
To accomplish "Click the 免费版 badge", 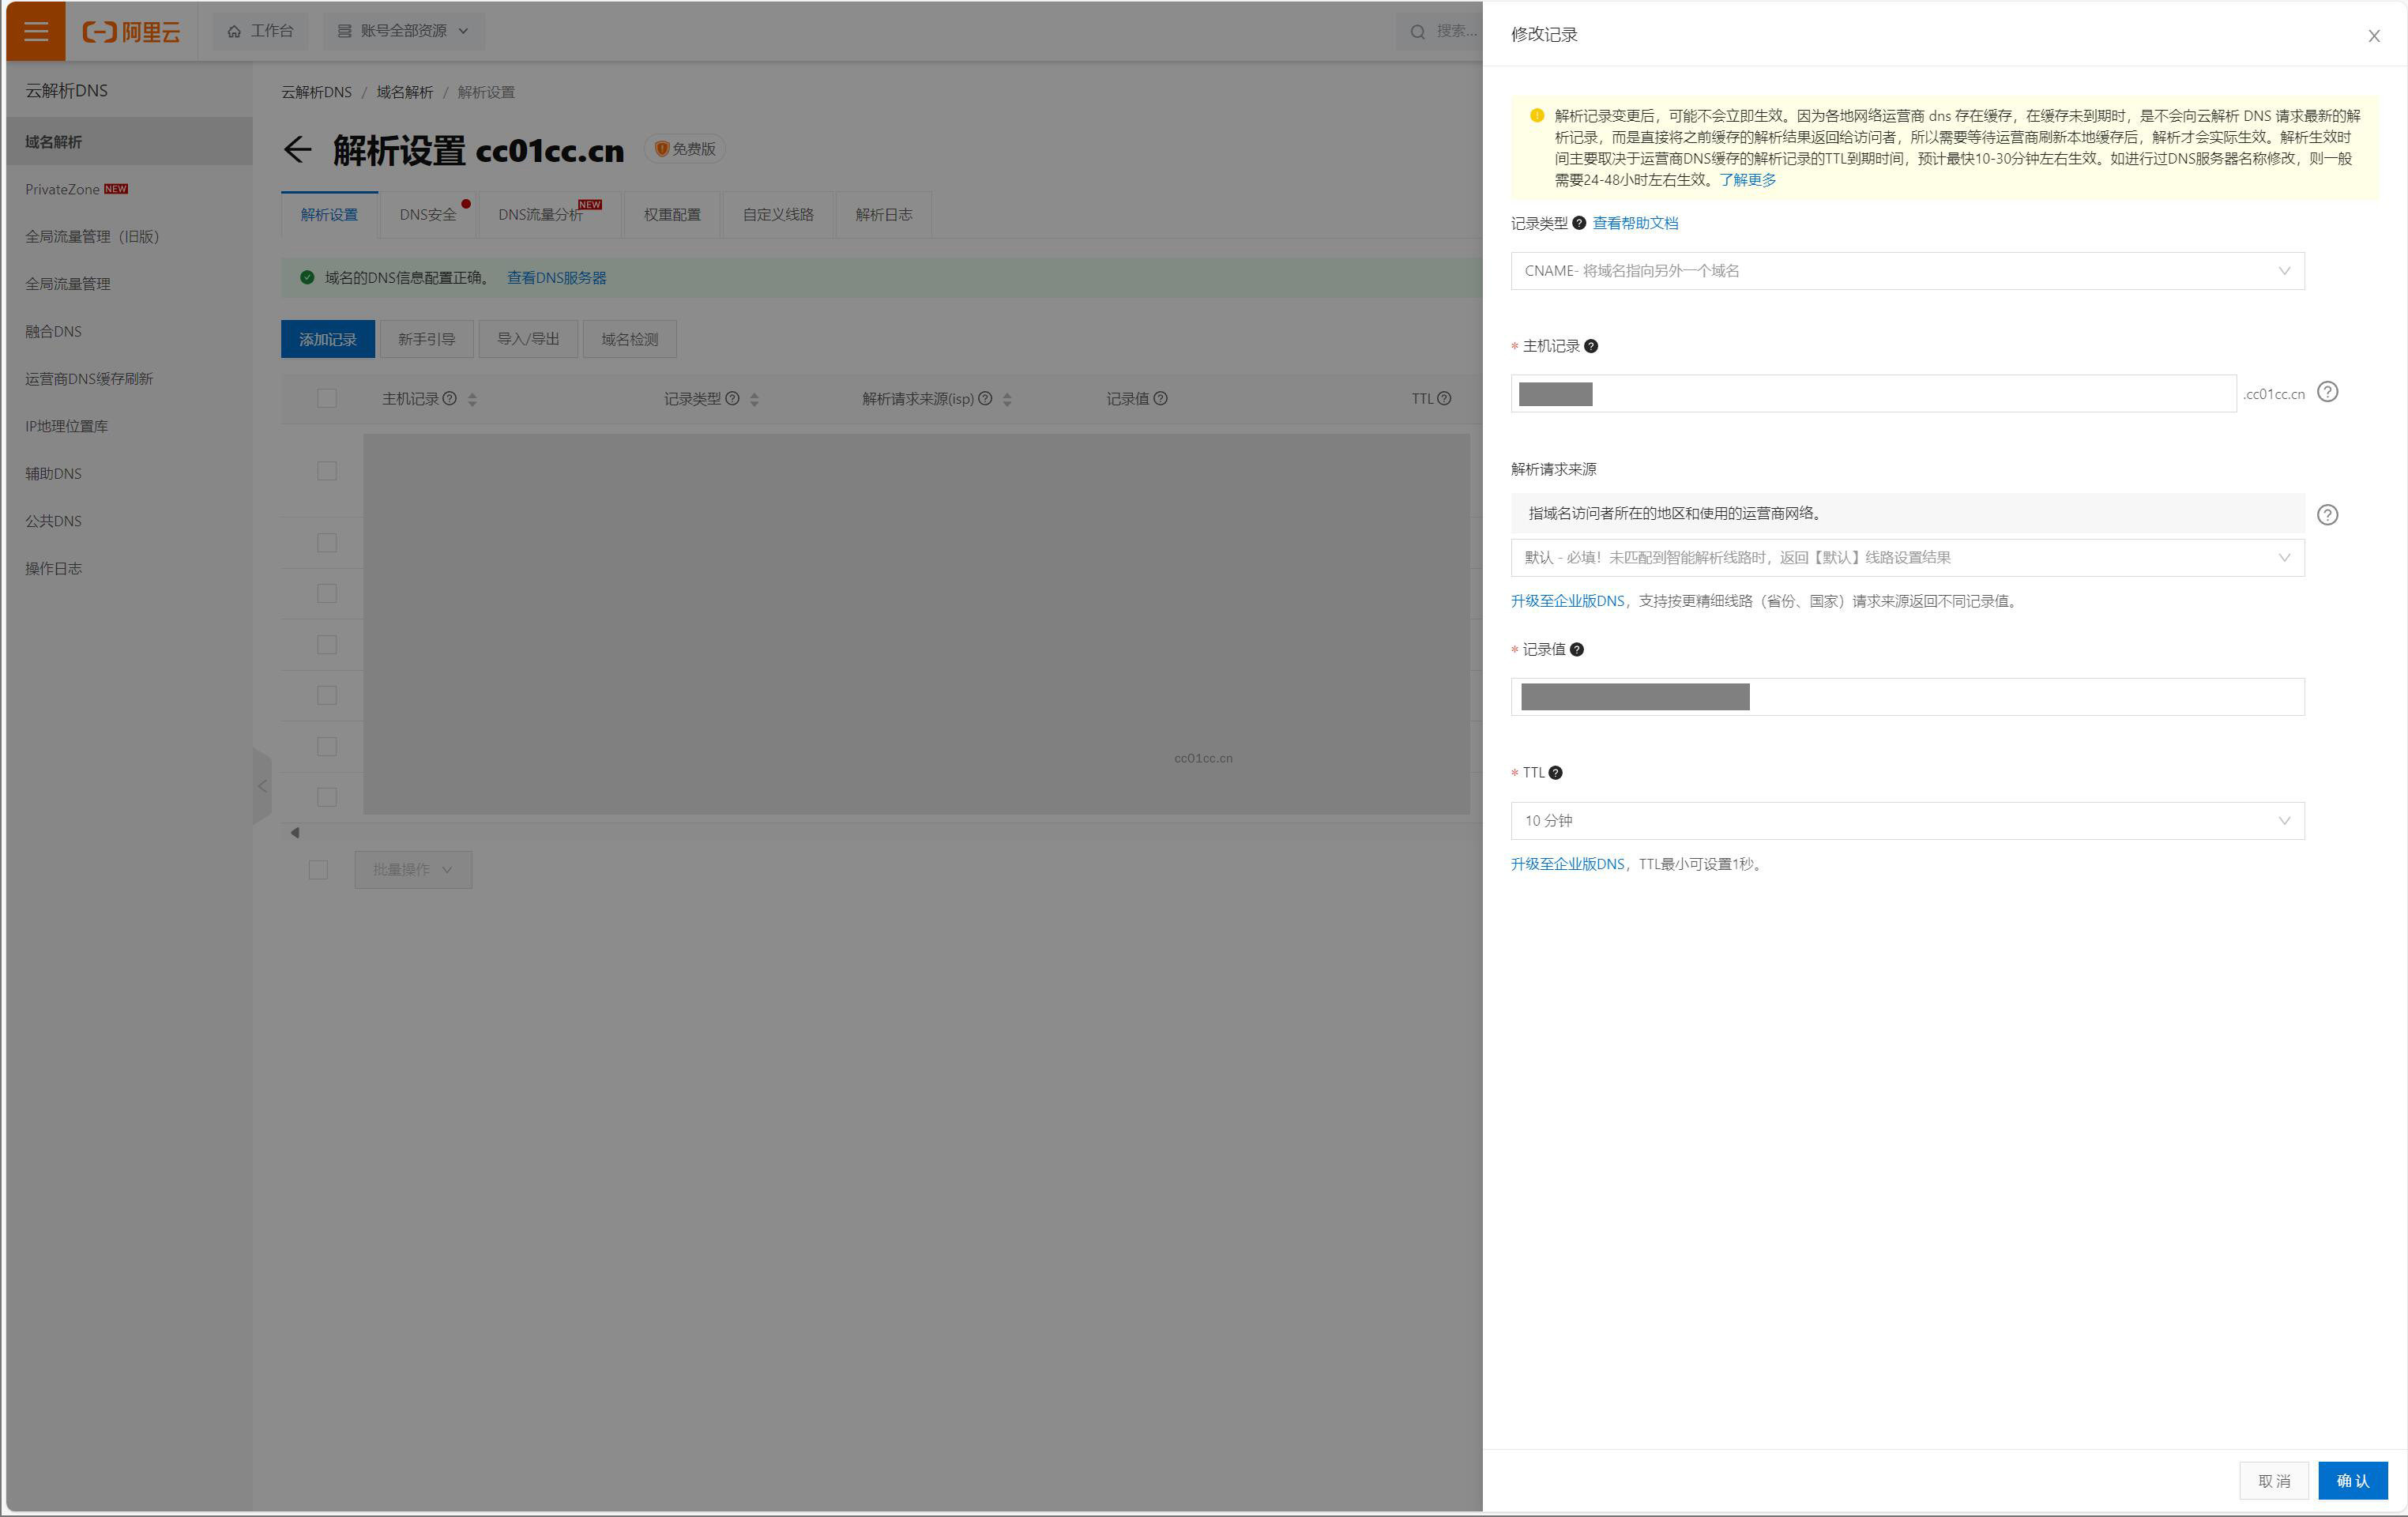I will (x=685, y=149).
